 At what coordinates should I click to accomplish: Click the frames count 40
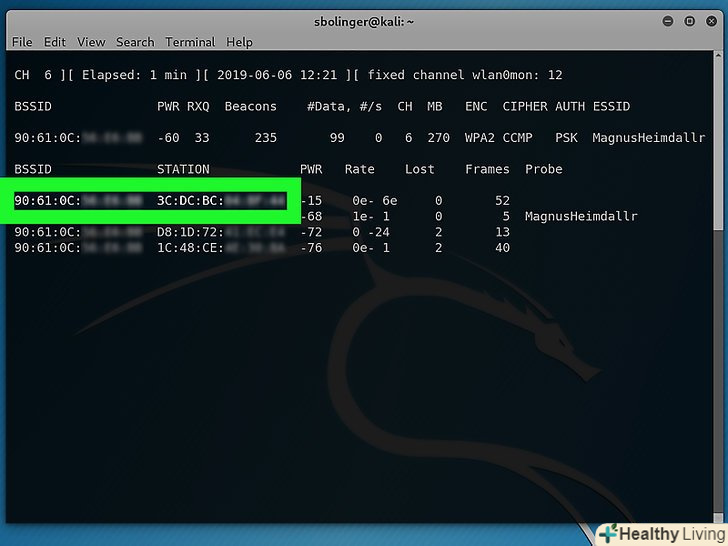tap(502, 248)
